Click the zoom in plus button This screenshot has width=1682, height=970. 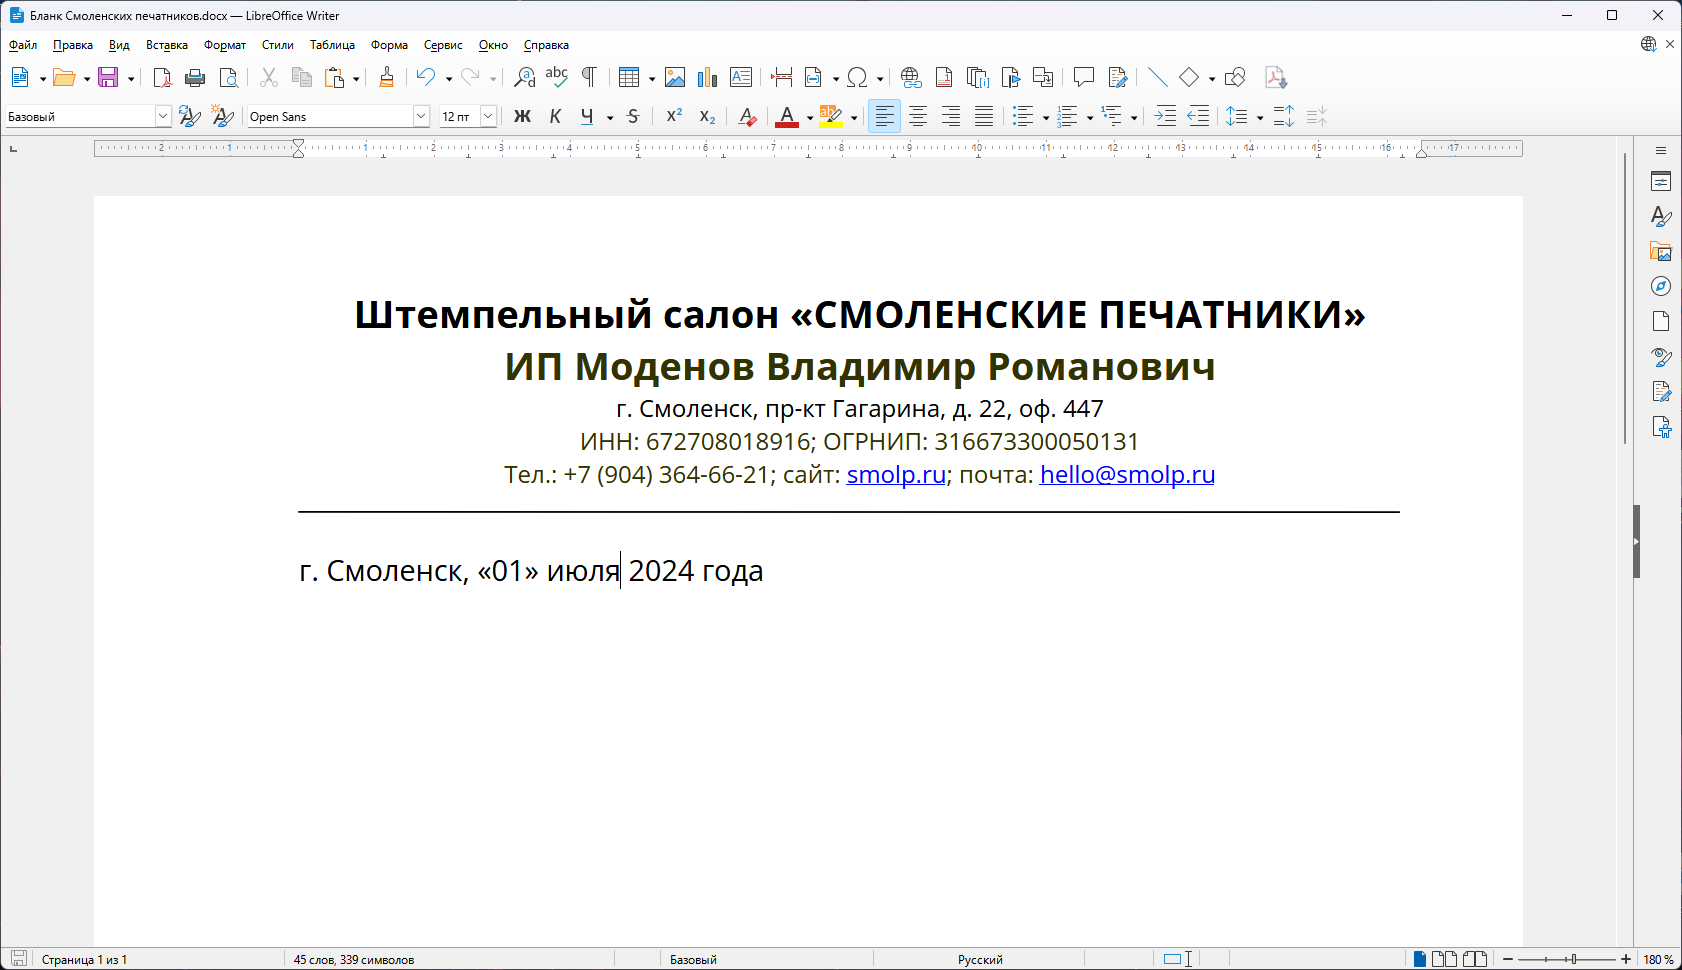point(1626,959)
